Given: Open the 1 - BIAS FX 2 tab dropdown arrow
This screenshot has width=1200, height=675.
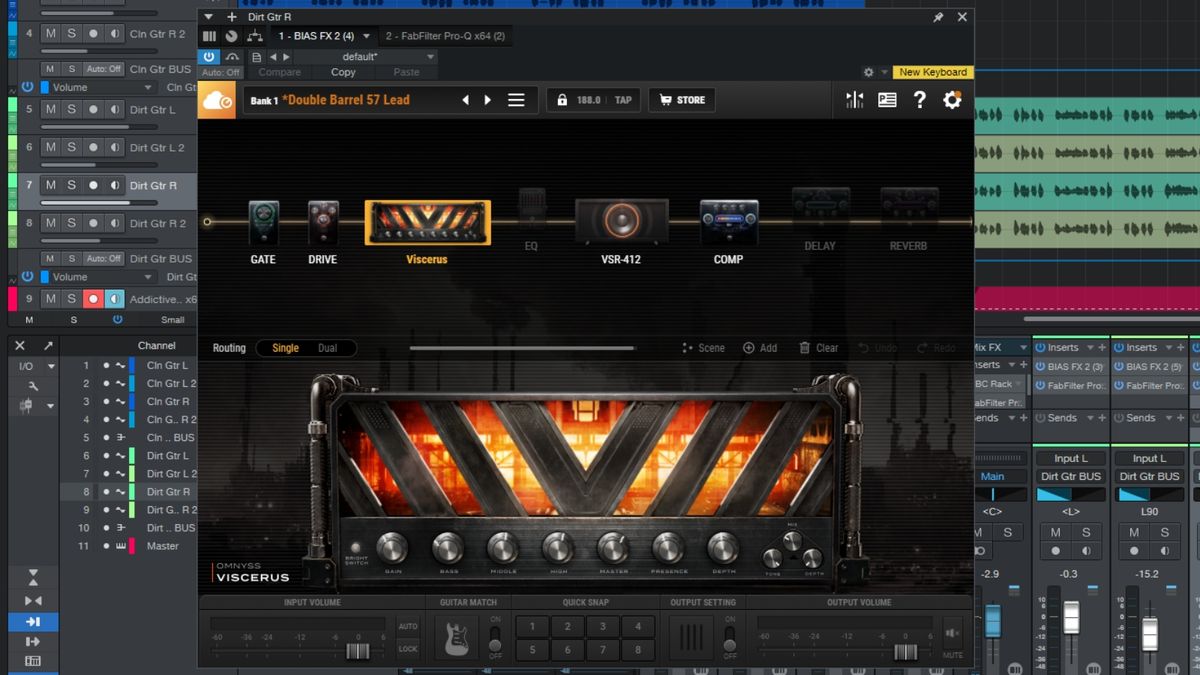Looking at the screenshot, I should click(366, 36).
